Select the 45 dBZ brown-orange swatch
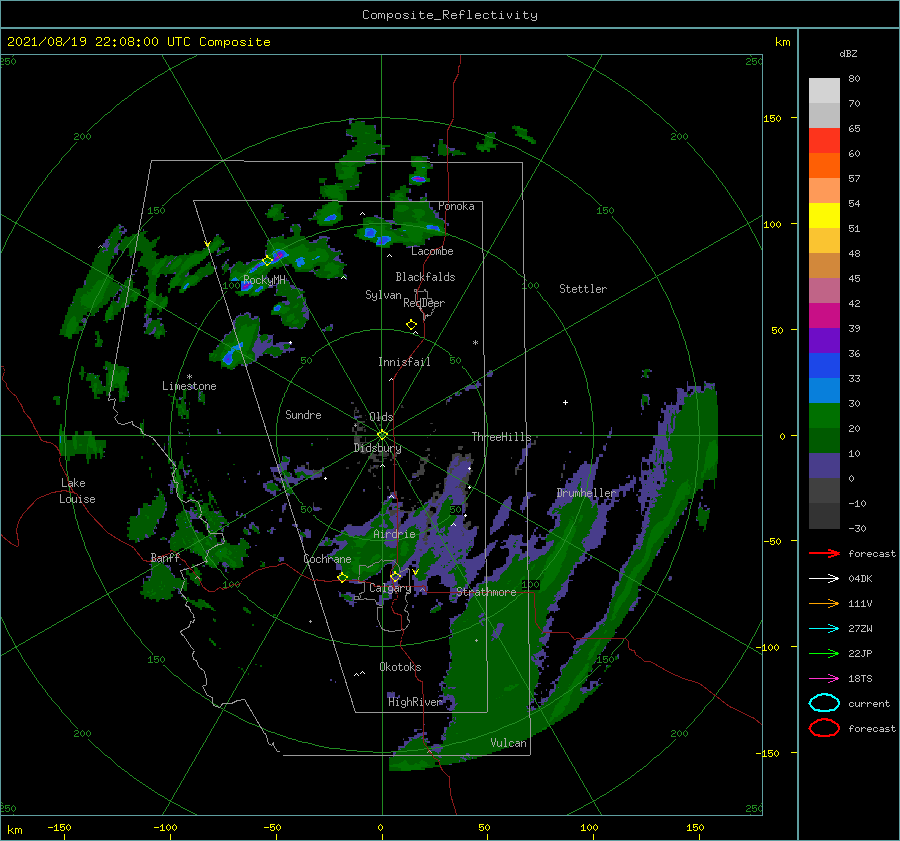This screenshot has height=841, width=900. pyautogui.click(x=824, y=266)
